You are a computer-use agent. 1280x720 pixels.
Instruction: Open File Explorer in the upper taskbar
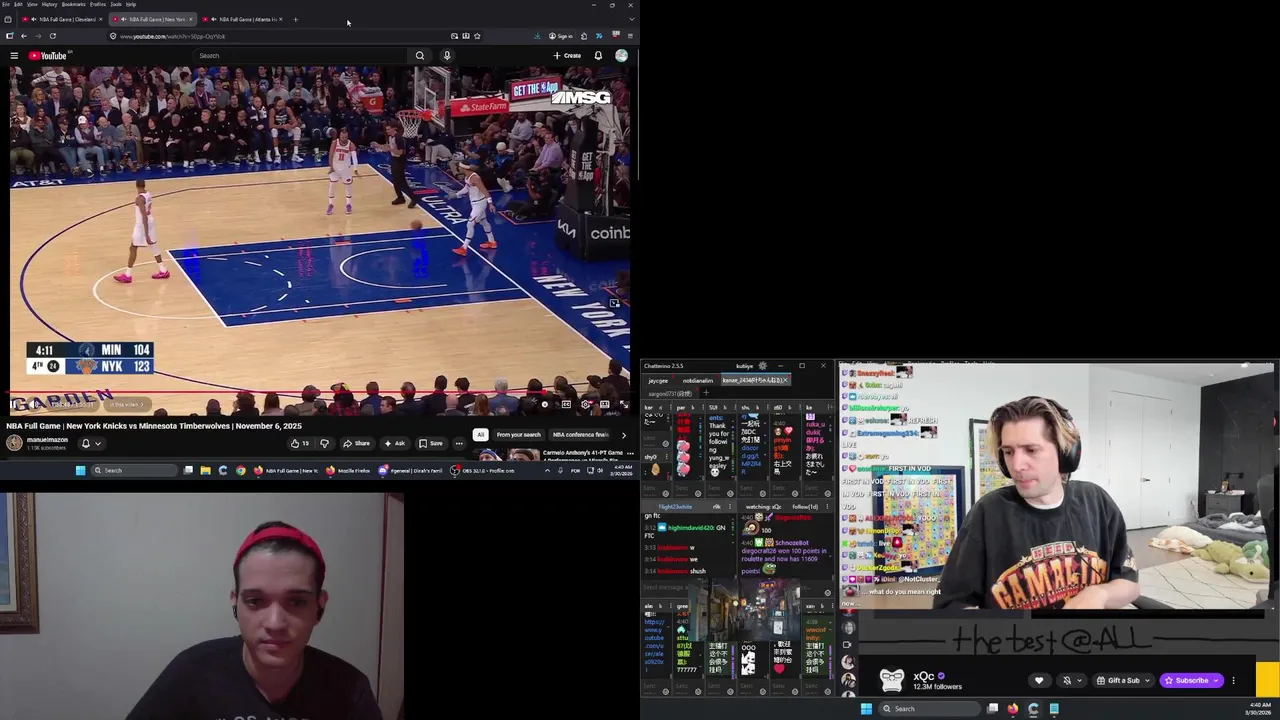point(205,470)
